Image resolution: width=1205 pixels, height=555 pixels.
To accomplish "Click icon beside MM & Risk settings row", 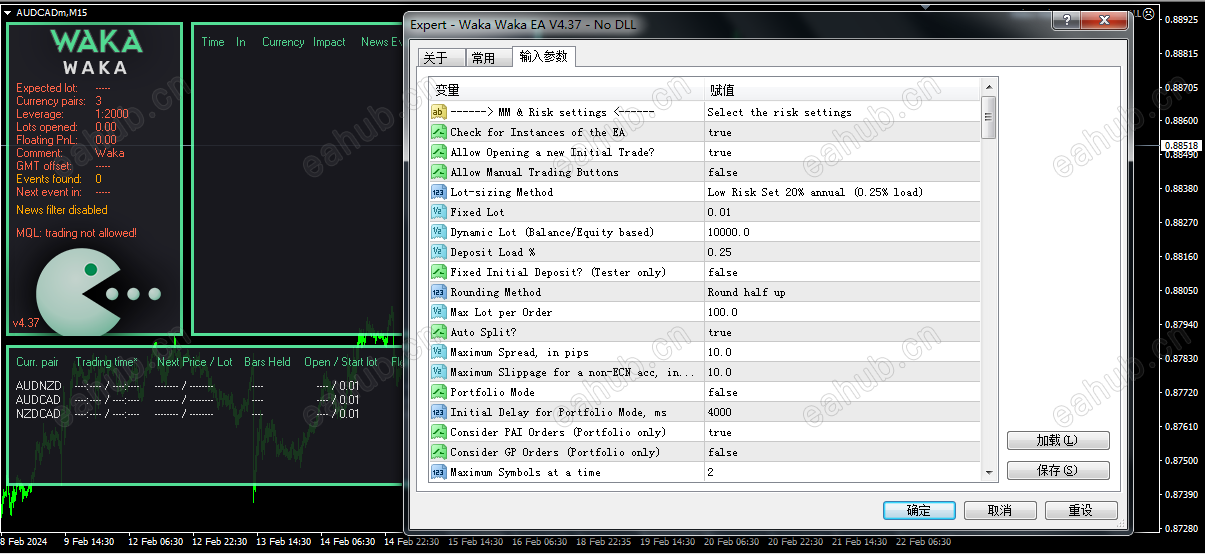I will [438, 112].
